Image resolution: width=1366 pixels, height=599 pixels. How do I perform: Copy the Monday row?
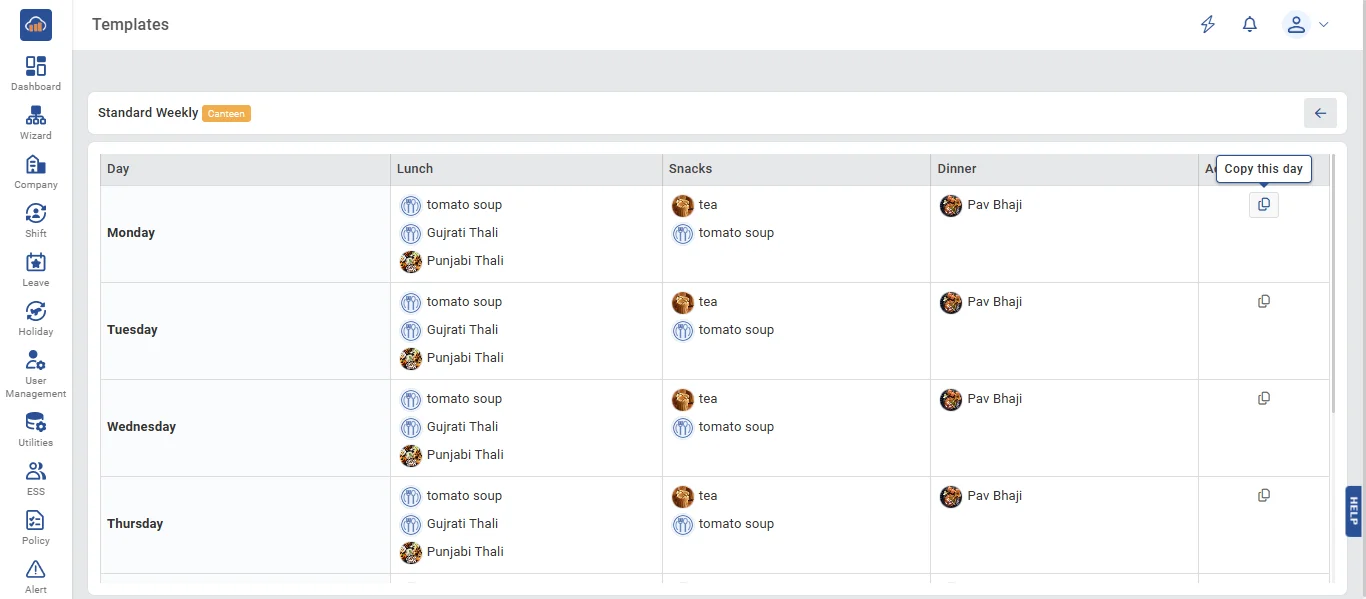[1264, 204]
